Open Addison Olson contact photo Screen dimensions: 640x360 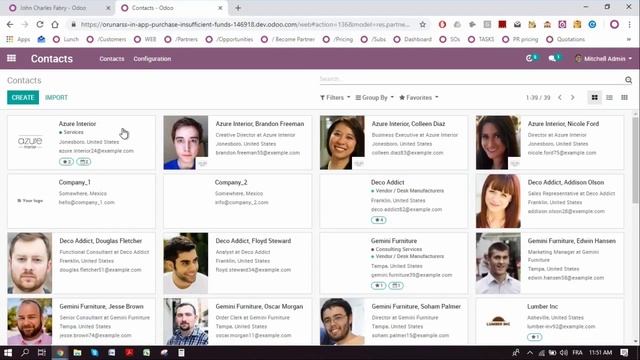(x=498, y=201)
